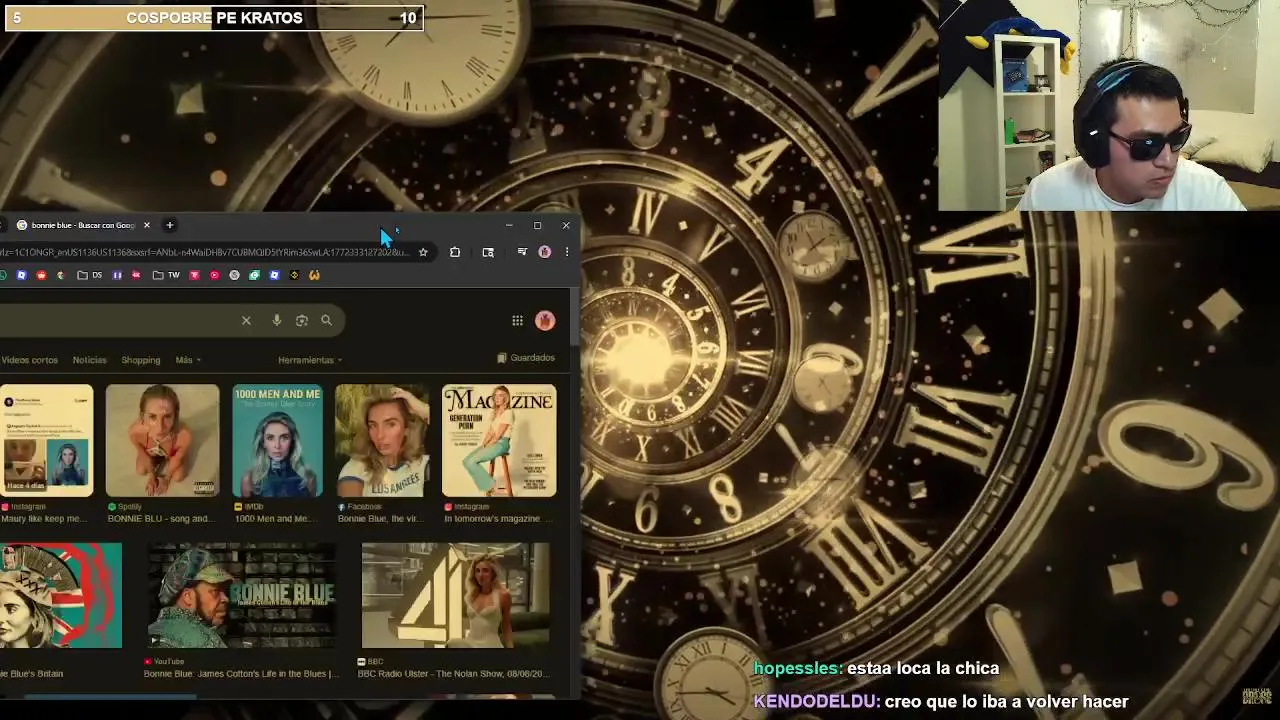
Task: Open 'James Cotton's Life in the Blues' link
Action: [241, 674]
